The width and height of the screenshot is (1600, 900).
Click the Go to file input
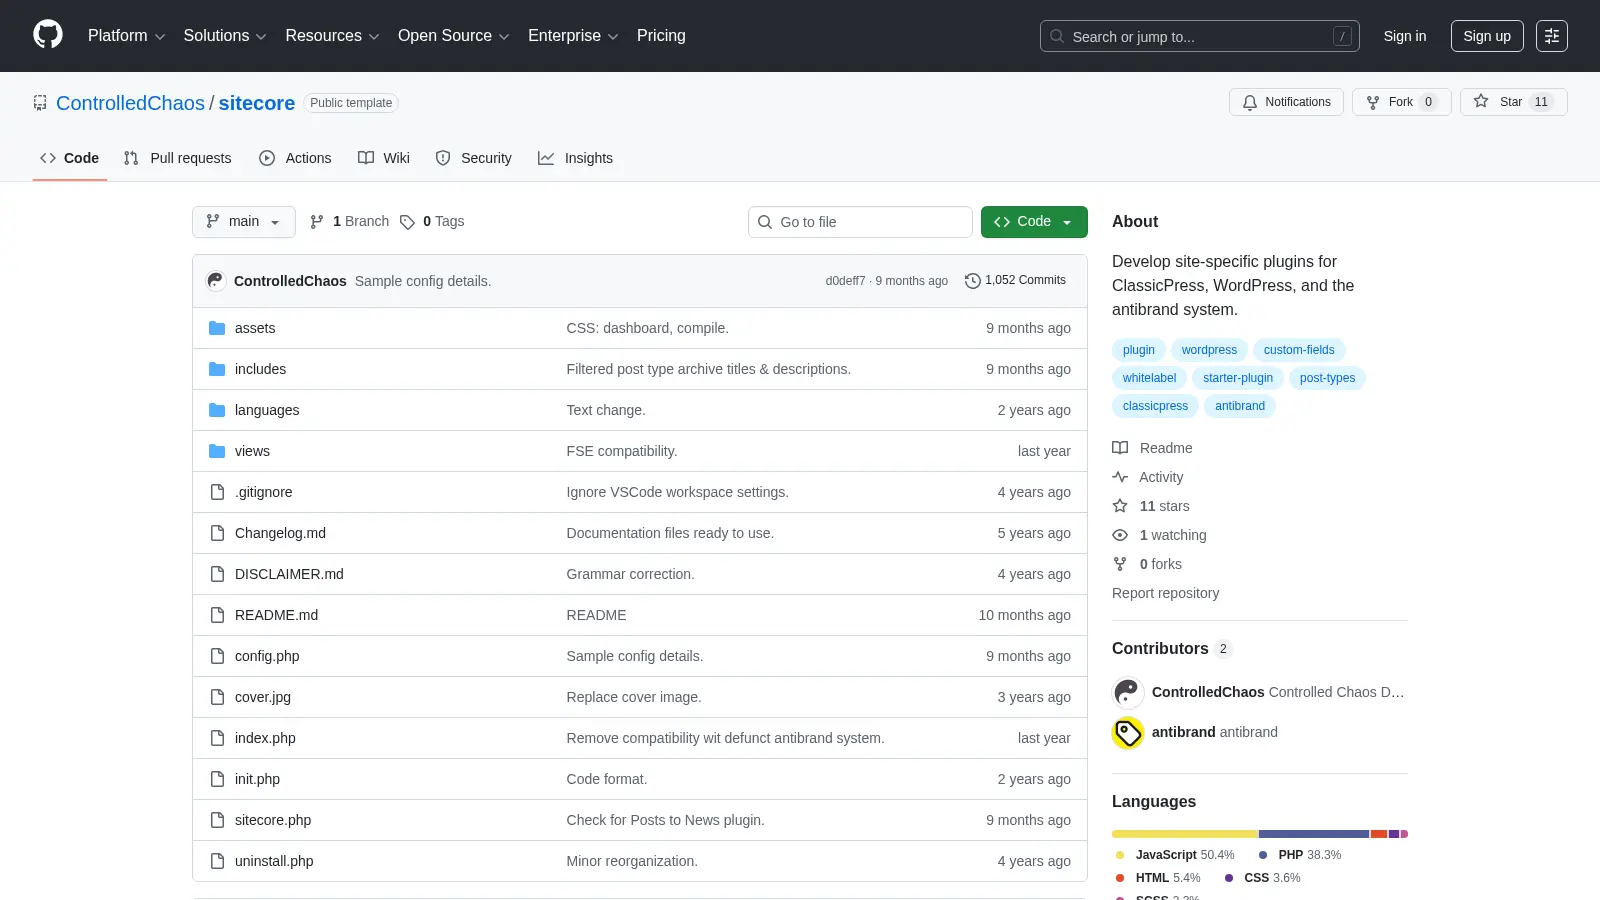click(x=860, y=222)
